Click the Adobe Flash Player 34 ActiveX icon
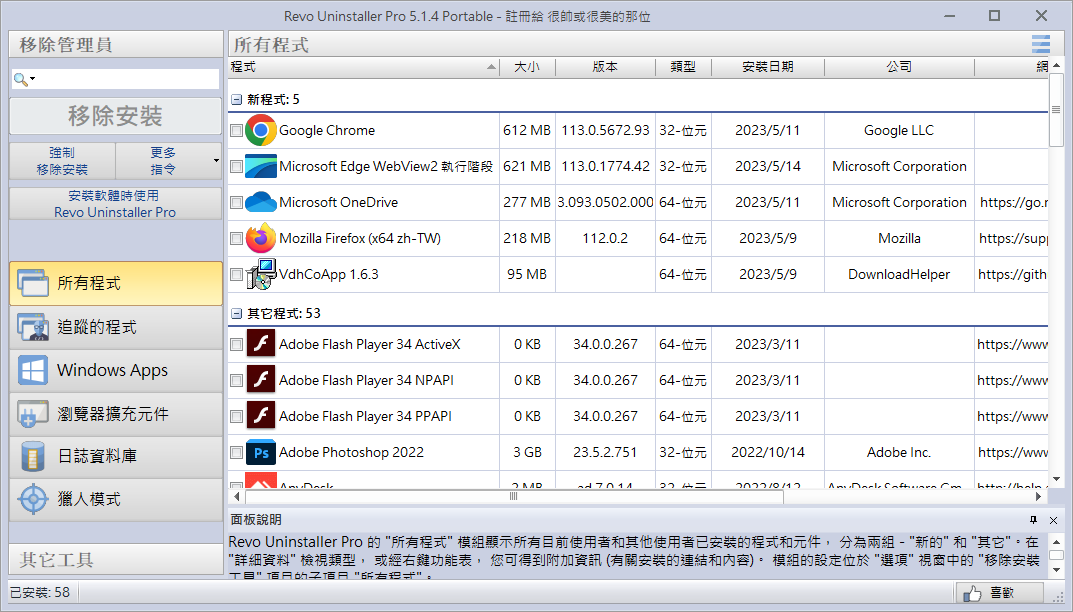This screenshot has height=612, width=1073. pos(261,344)
